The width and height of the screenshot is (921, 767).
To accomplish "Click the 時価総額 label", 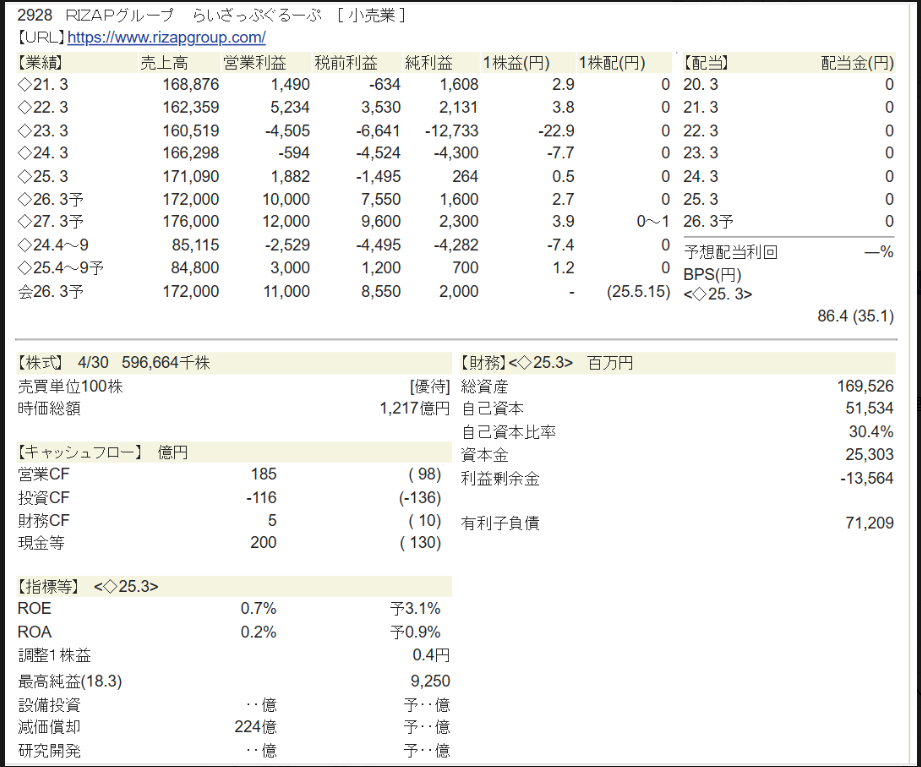I will click(x=49, y=408).
